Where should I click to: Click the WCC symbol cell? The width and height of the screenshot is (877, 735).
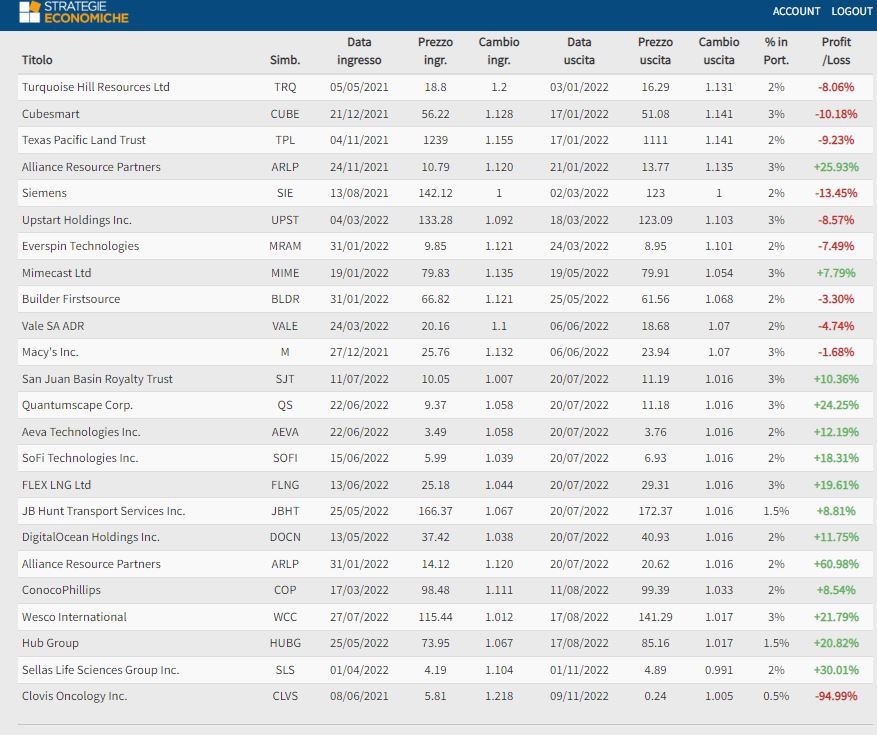click(285, 617)
